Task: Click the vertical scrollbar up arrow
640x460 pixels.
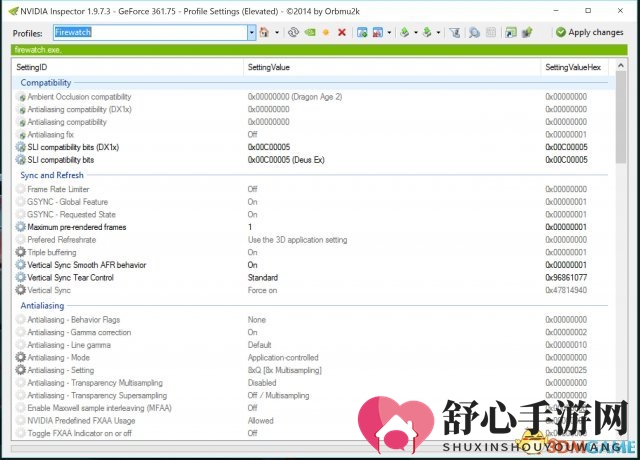Action: 621,65
